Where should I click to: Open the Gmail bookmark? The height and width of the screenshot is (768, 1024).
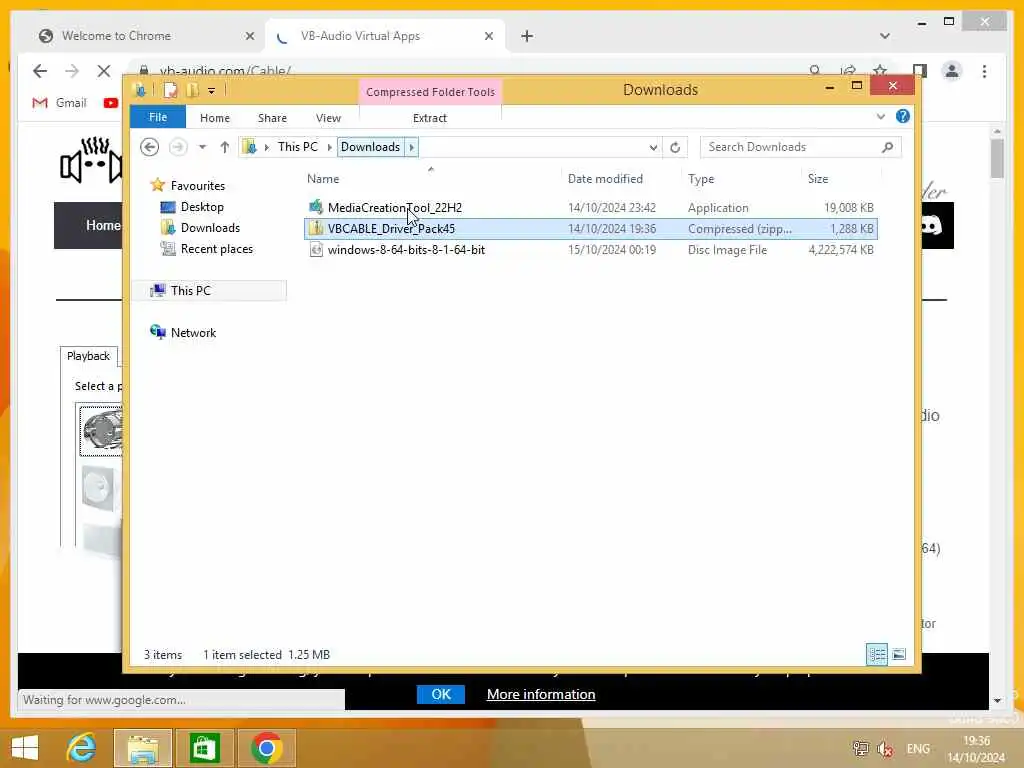click(x=59, y=103)
